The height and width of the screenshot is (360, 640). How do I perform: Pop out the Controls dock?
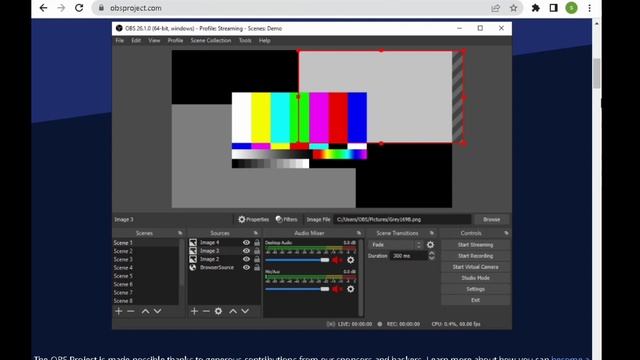(x=506, y=233)
